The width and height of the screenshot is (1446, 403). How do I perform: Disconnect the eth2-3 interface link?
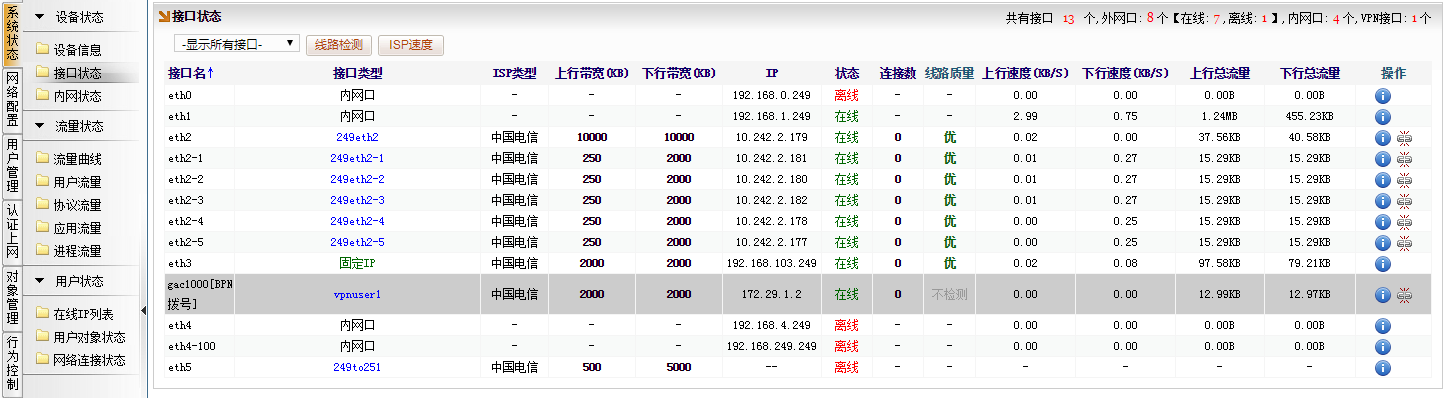[1404, 201]
